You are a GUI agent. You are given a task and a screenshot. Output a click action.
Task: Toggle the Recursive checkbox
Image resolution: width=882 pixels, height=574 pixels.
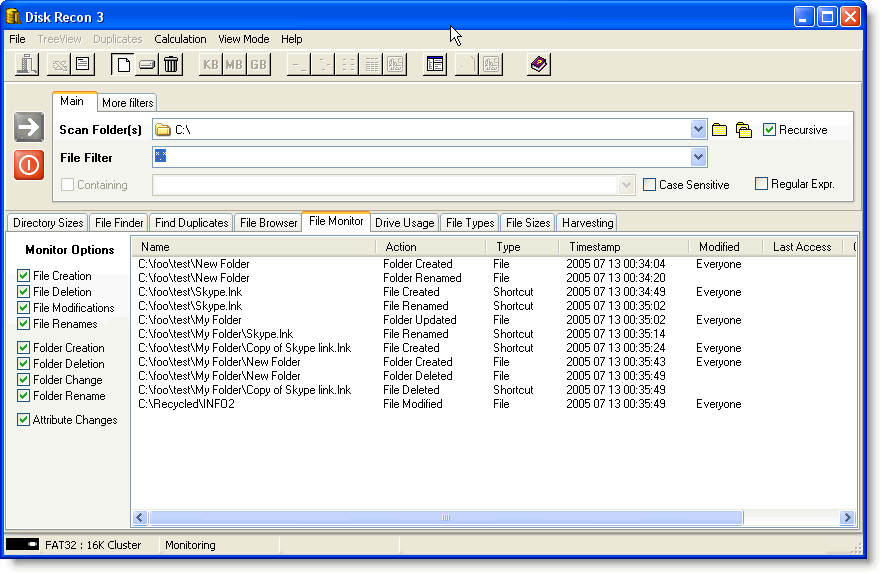pos(770,130)
